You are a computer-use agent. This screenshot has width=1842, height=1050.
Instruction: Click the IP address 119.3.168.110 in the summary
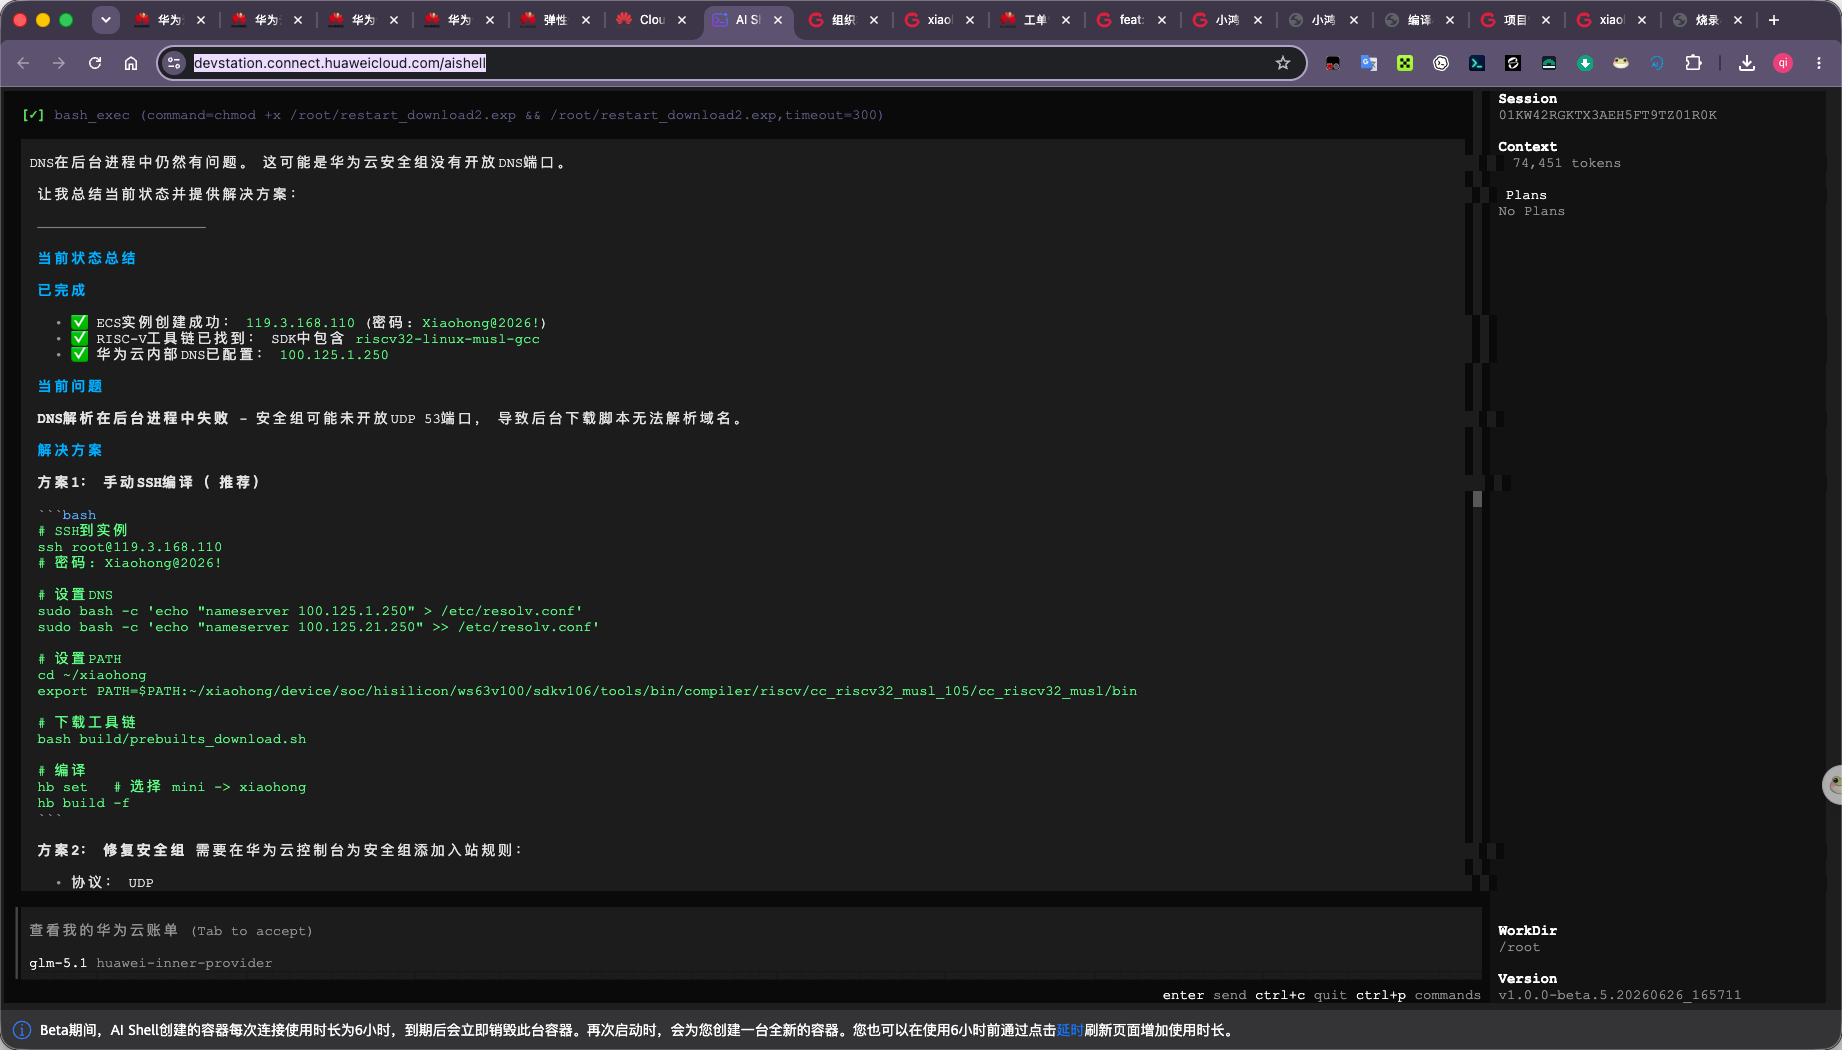click(300, 323)
